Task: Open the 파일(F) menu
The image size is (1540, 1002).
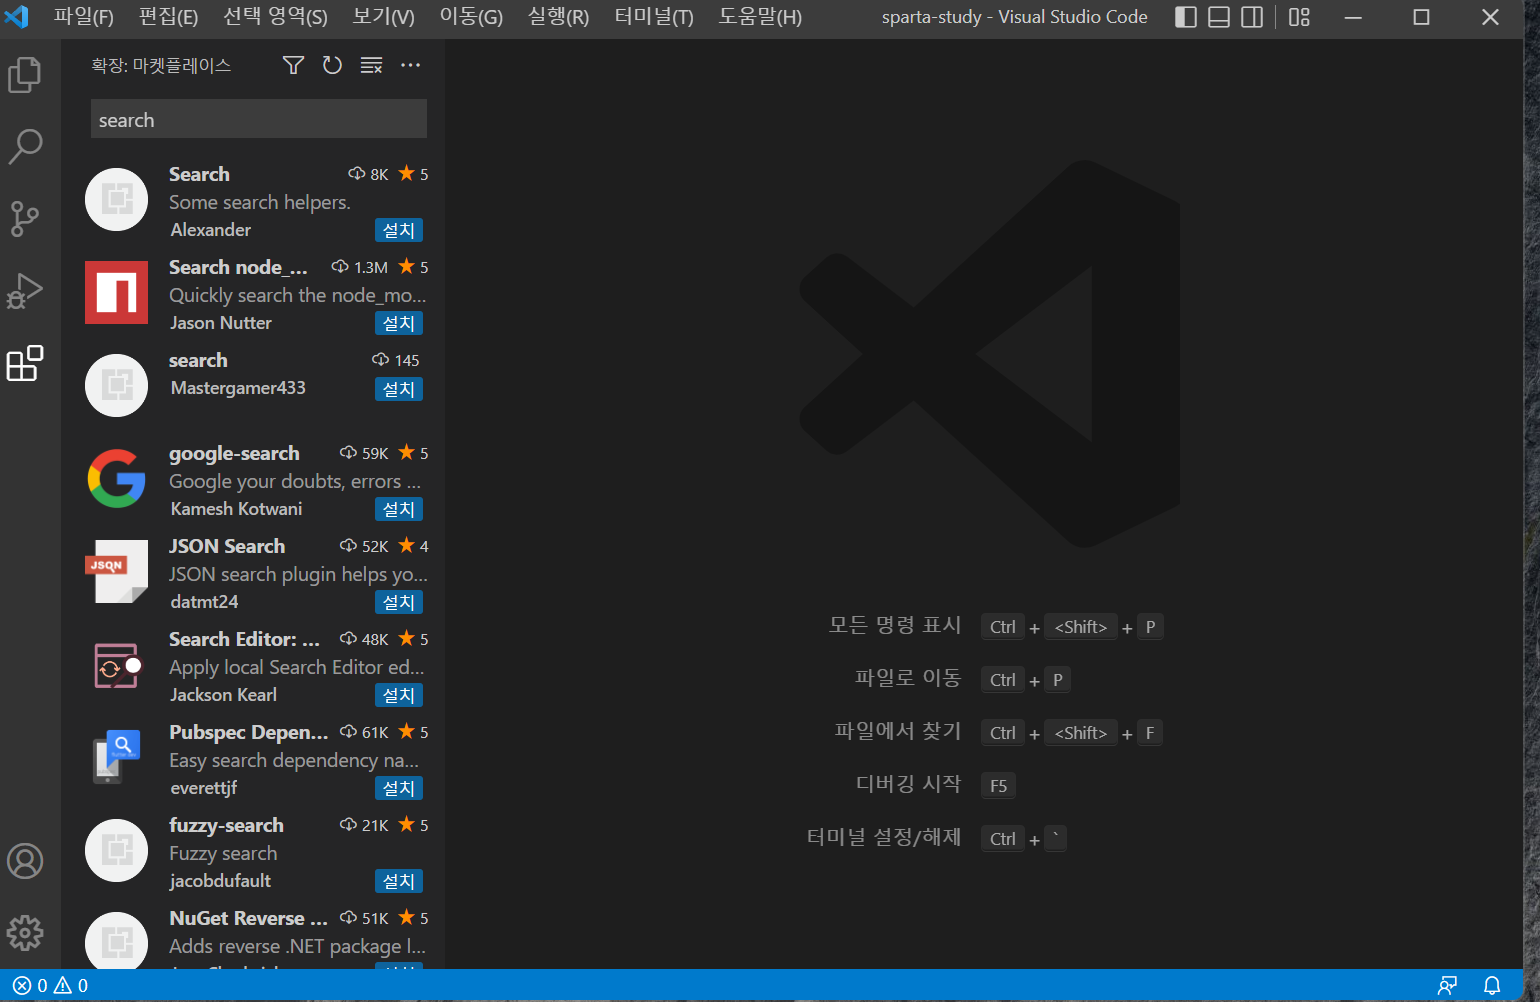Action: pos(84,17)
